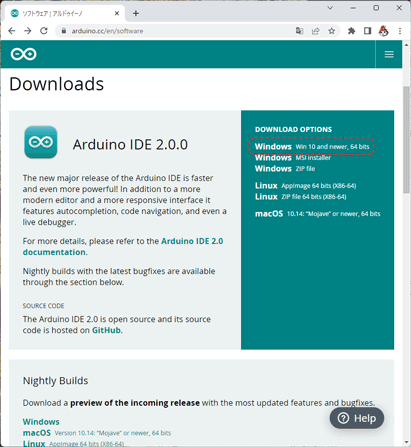The image size is (411, 447).
Task: Select the Arduino software browser tab
Action: (65, 13)
